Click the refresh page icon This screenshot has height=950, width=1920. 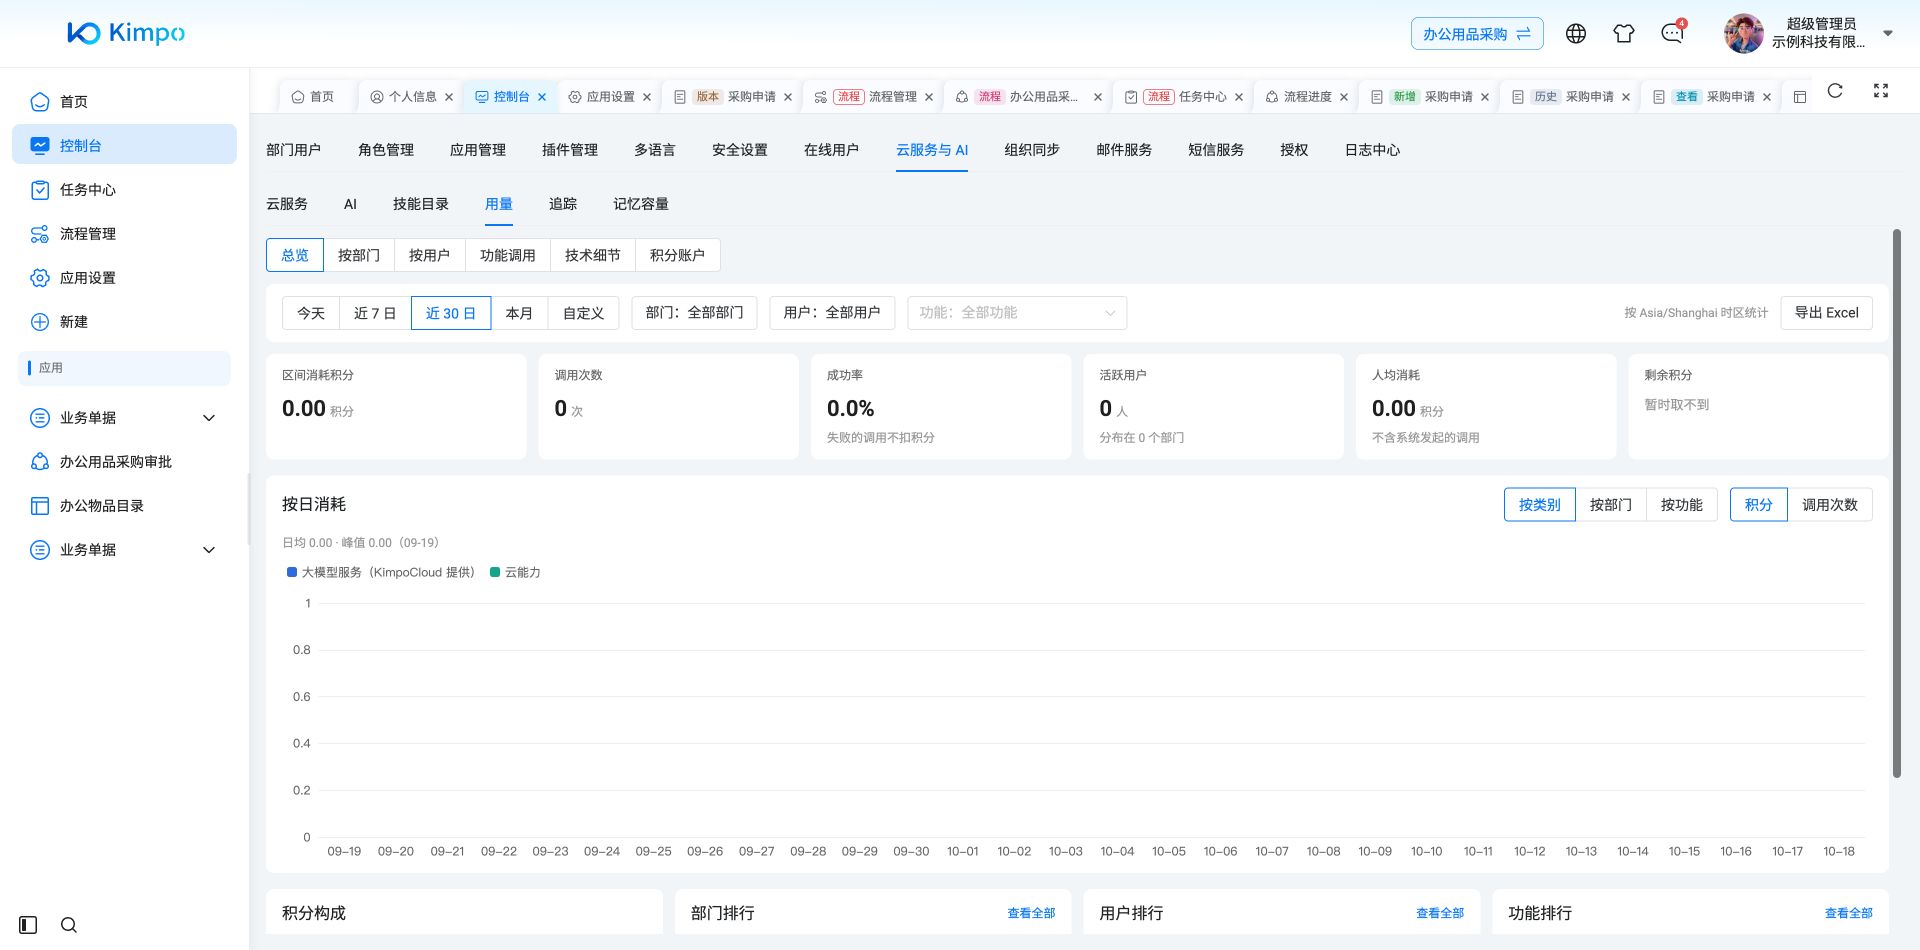pos(1835,91)
